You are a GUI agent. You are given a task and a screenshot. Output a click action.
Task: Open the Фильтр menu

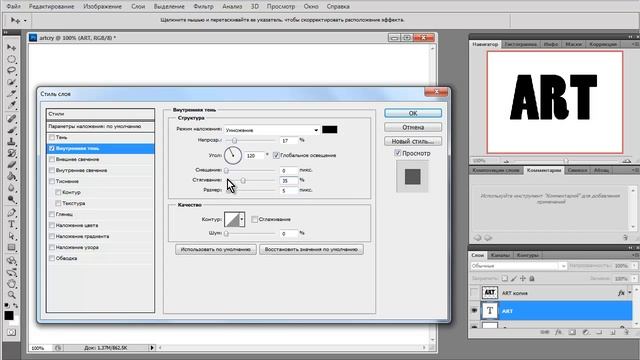point(203,7)
